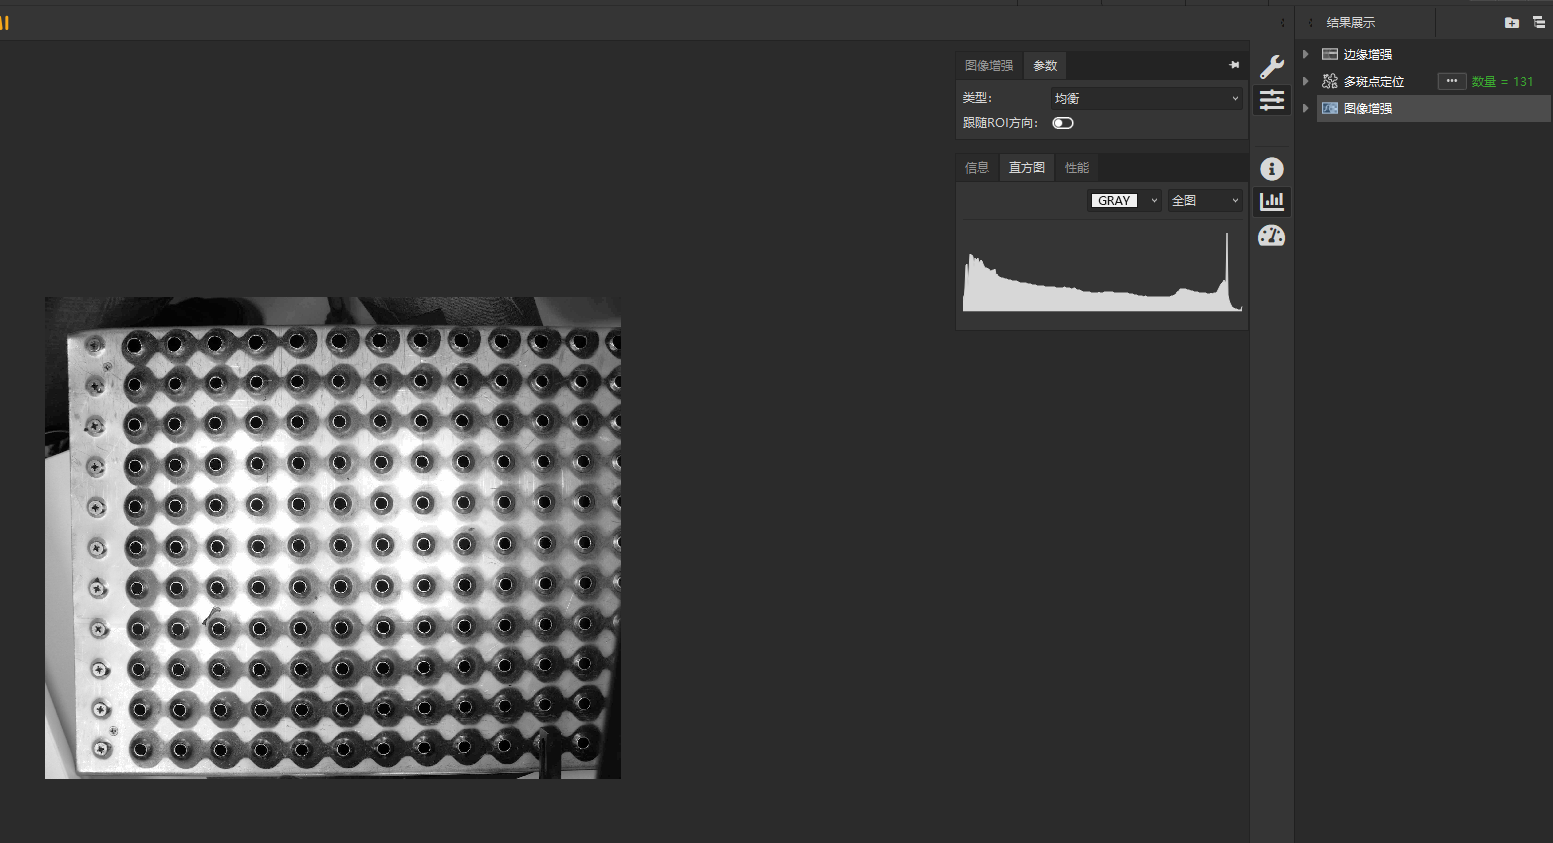Open the 类型 dropdown showing 均衡

point(1146,98)
